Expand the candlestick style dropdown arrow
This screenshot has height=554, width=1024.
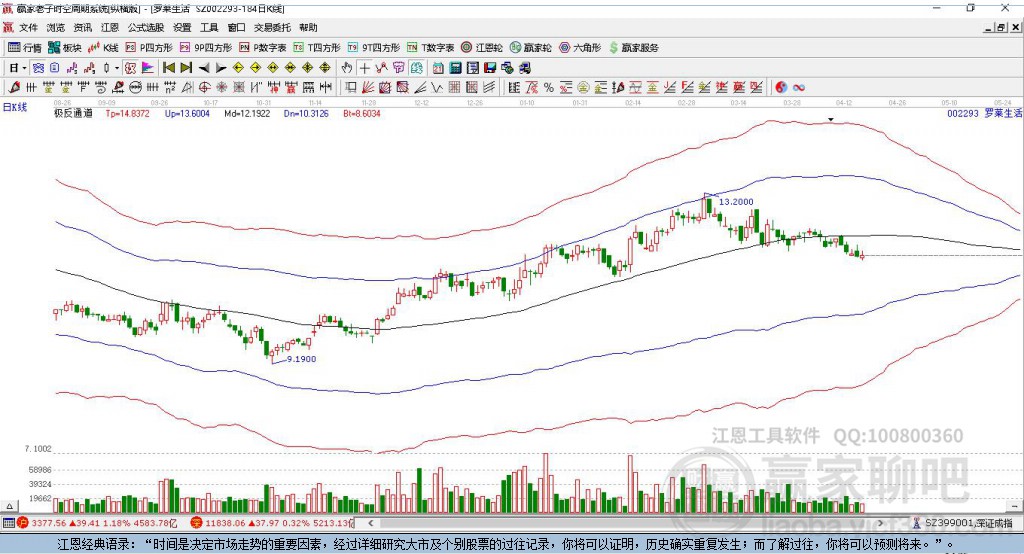[117, 67]
